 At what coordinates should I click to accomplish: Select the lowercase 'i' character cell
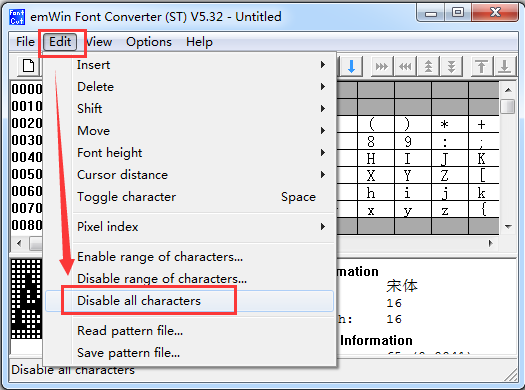[x=413, y=192]
